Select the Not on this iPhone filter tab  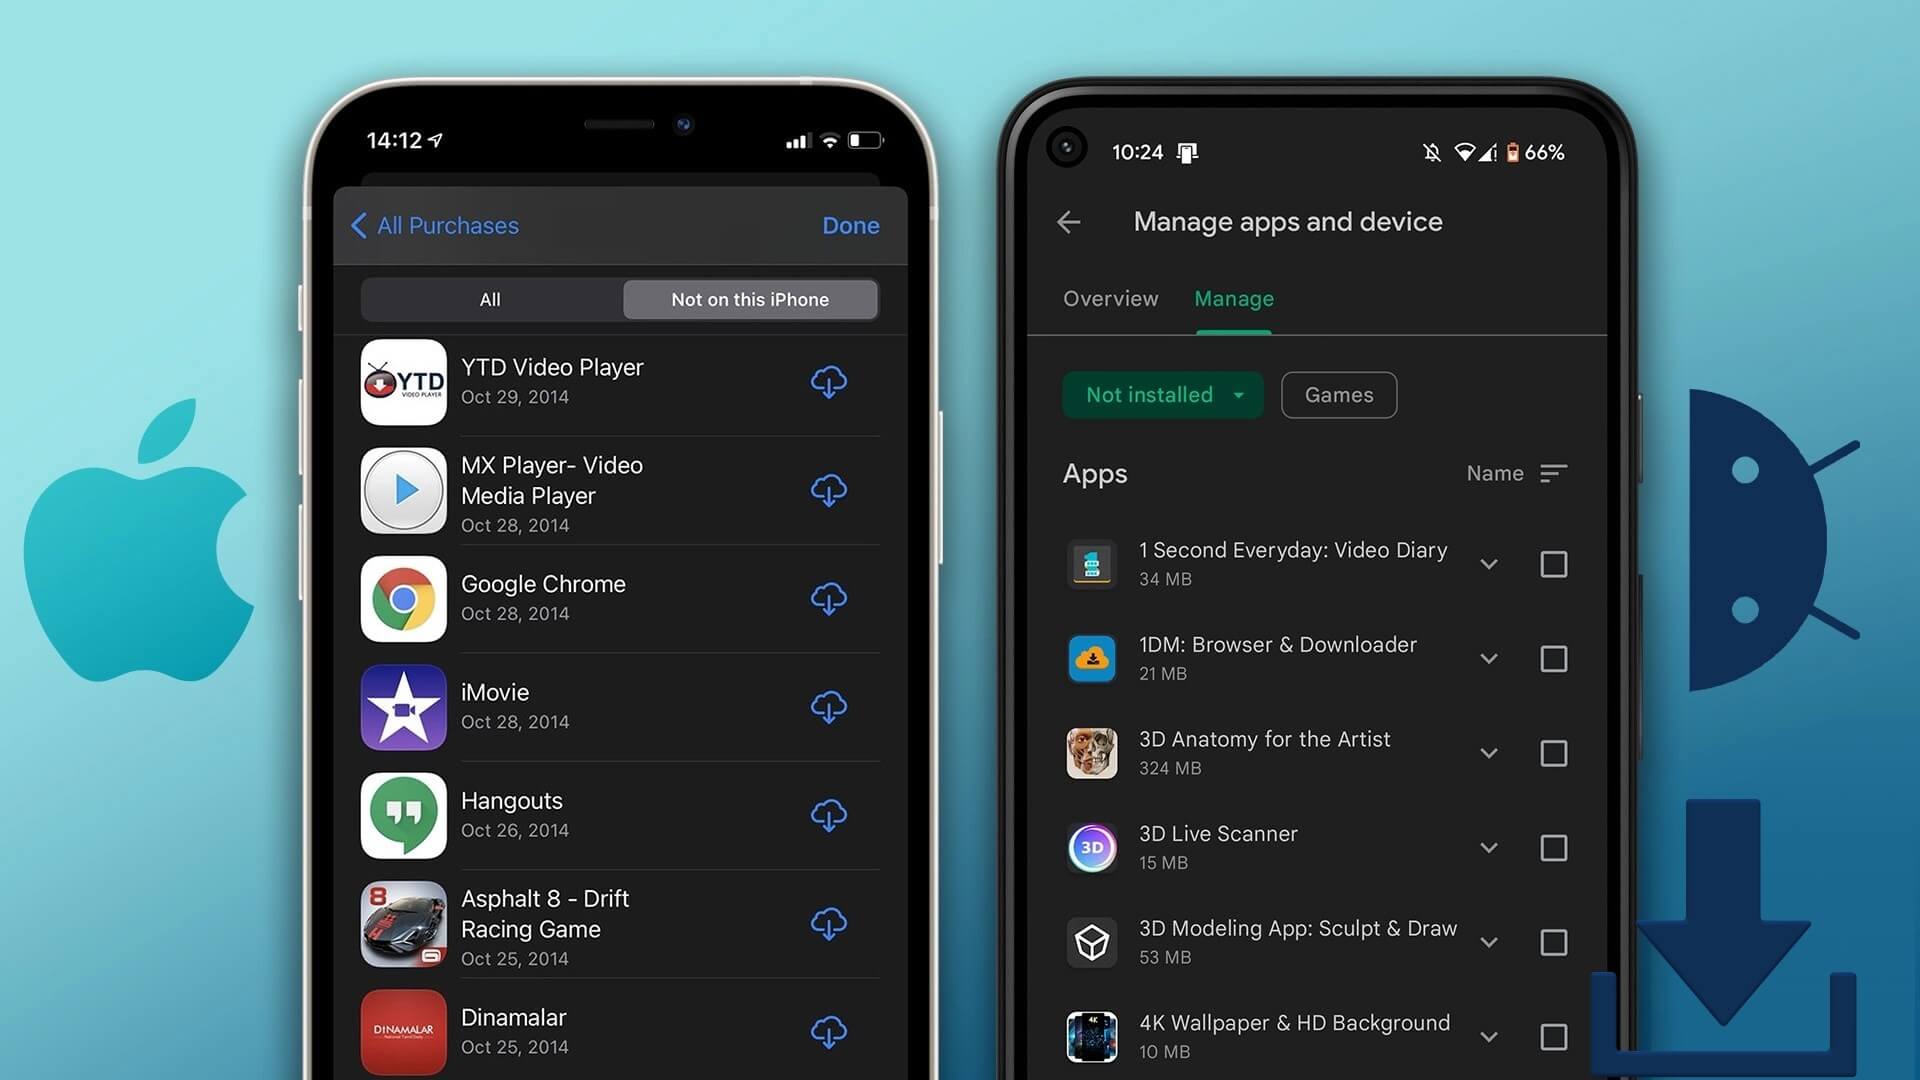click(x=749, y=299)
